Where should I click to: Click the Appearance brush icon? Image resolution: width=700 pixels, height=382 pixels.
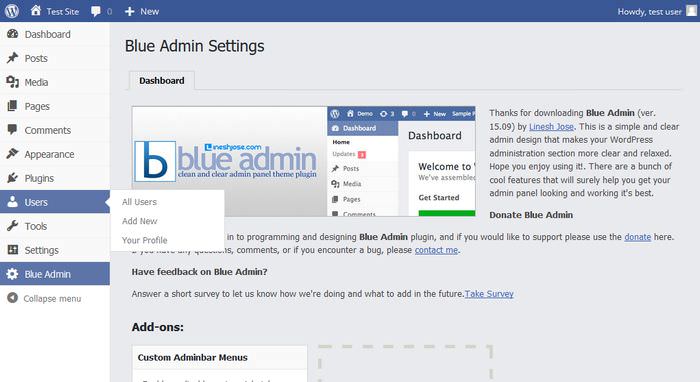[12, 154]
